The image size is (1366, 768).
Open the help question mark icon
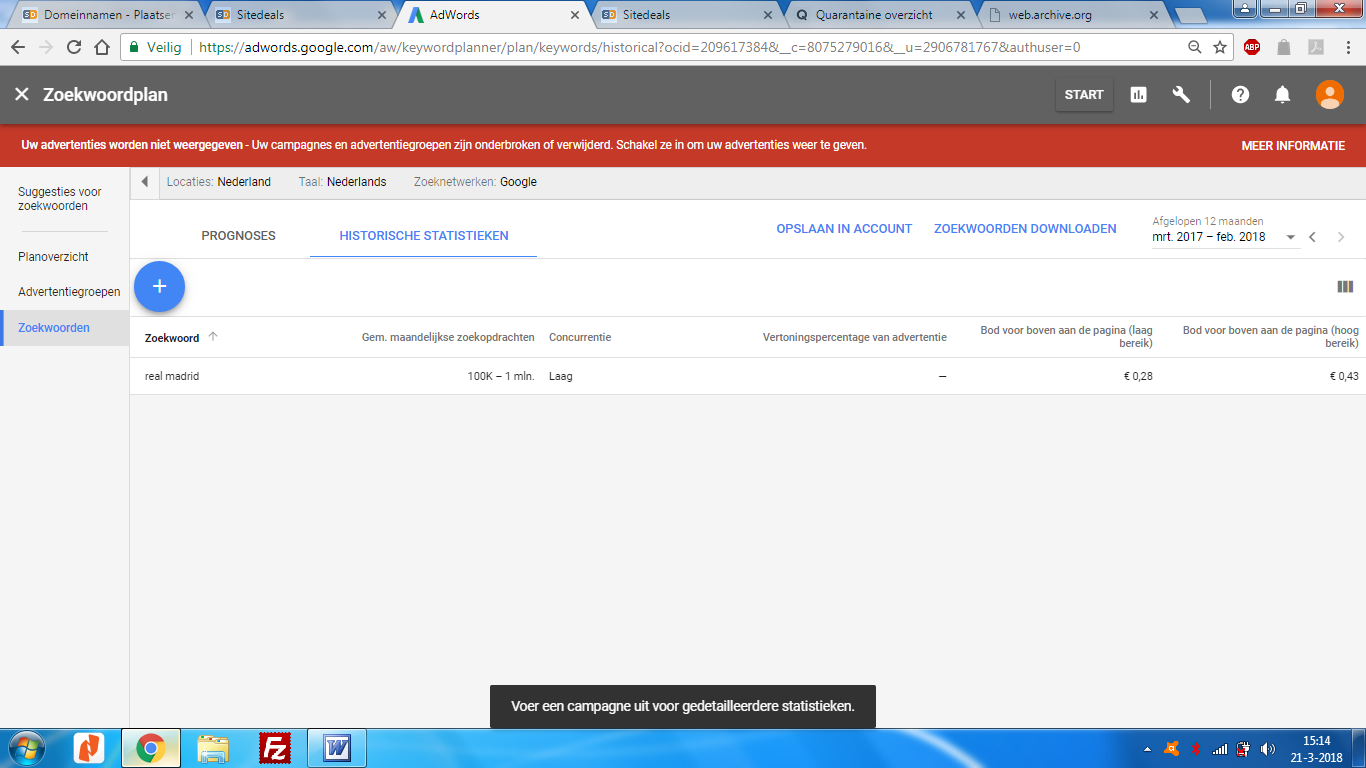point(1240,95)
